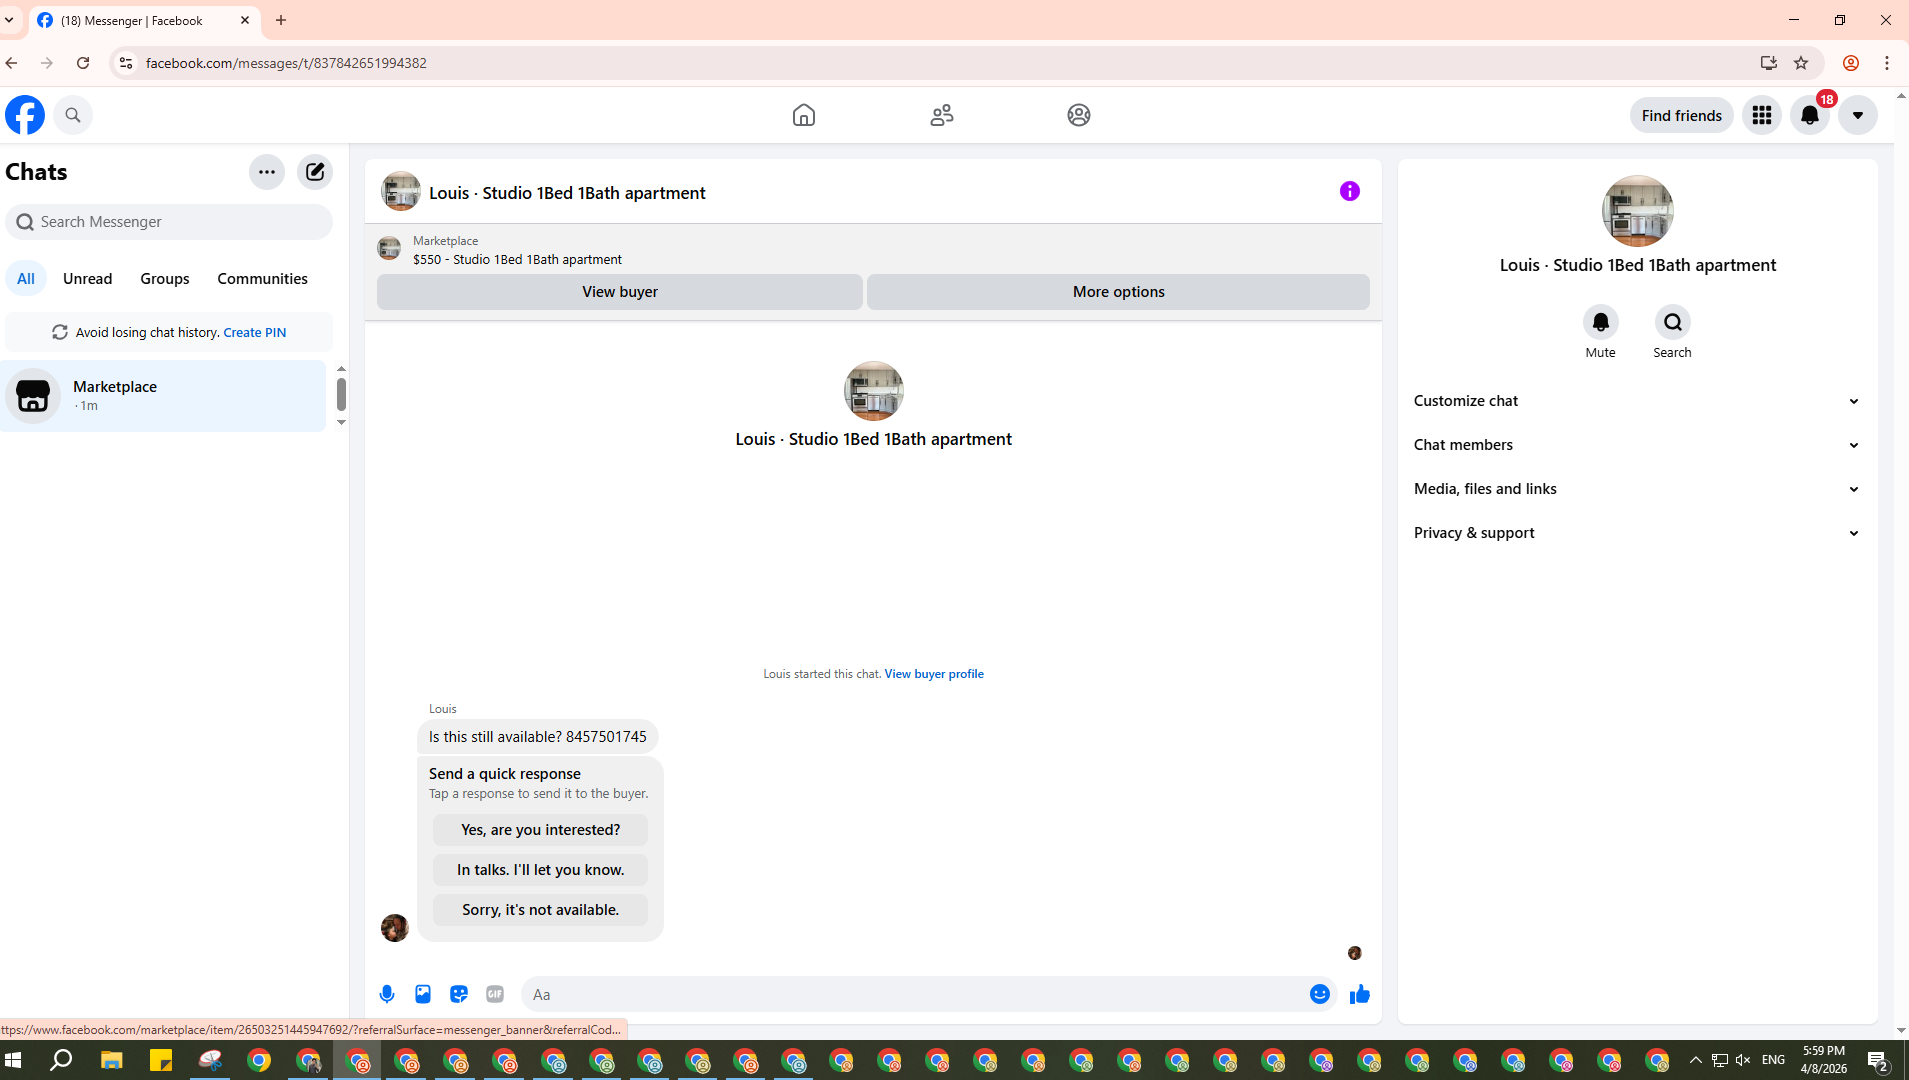Go back in browser history
Screen dimensions: 1909x1080
coord(12,63)
